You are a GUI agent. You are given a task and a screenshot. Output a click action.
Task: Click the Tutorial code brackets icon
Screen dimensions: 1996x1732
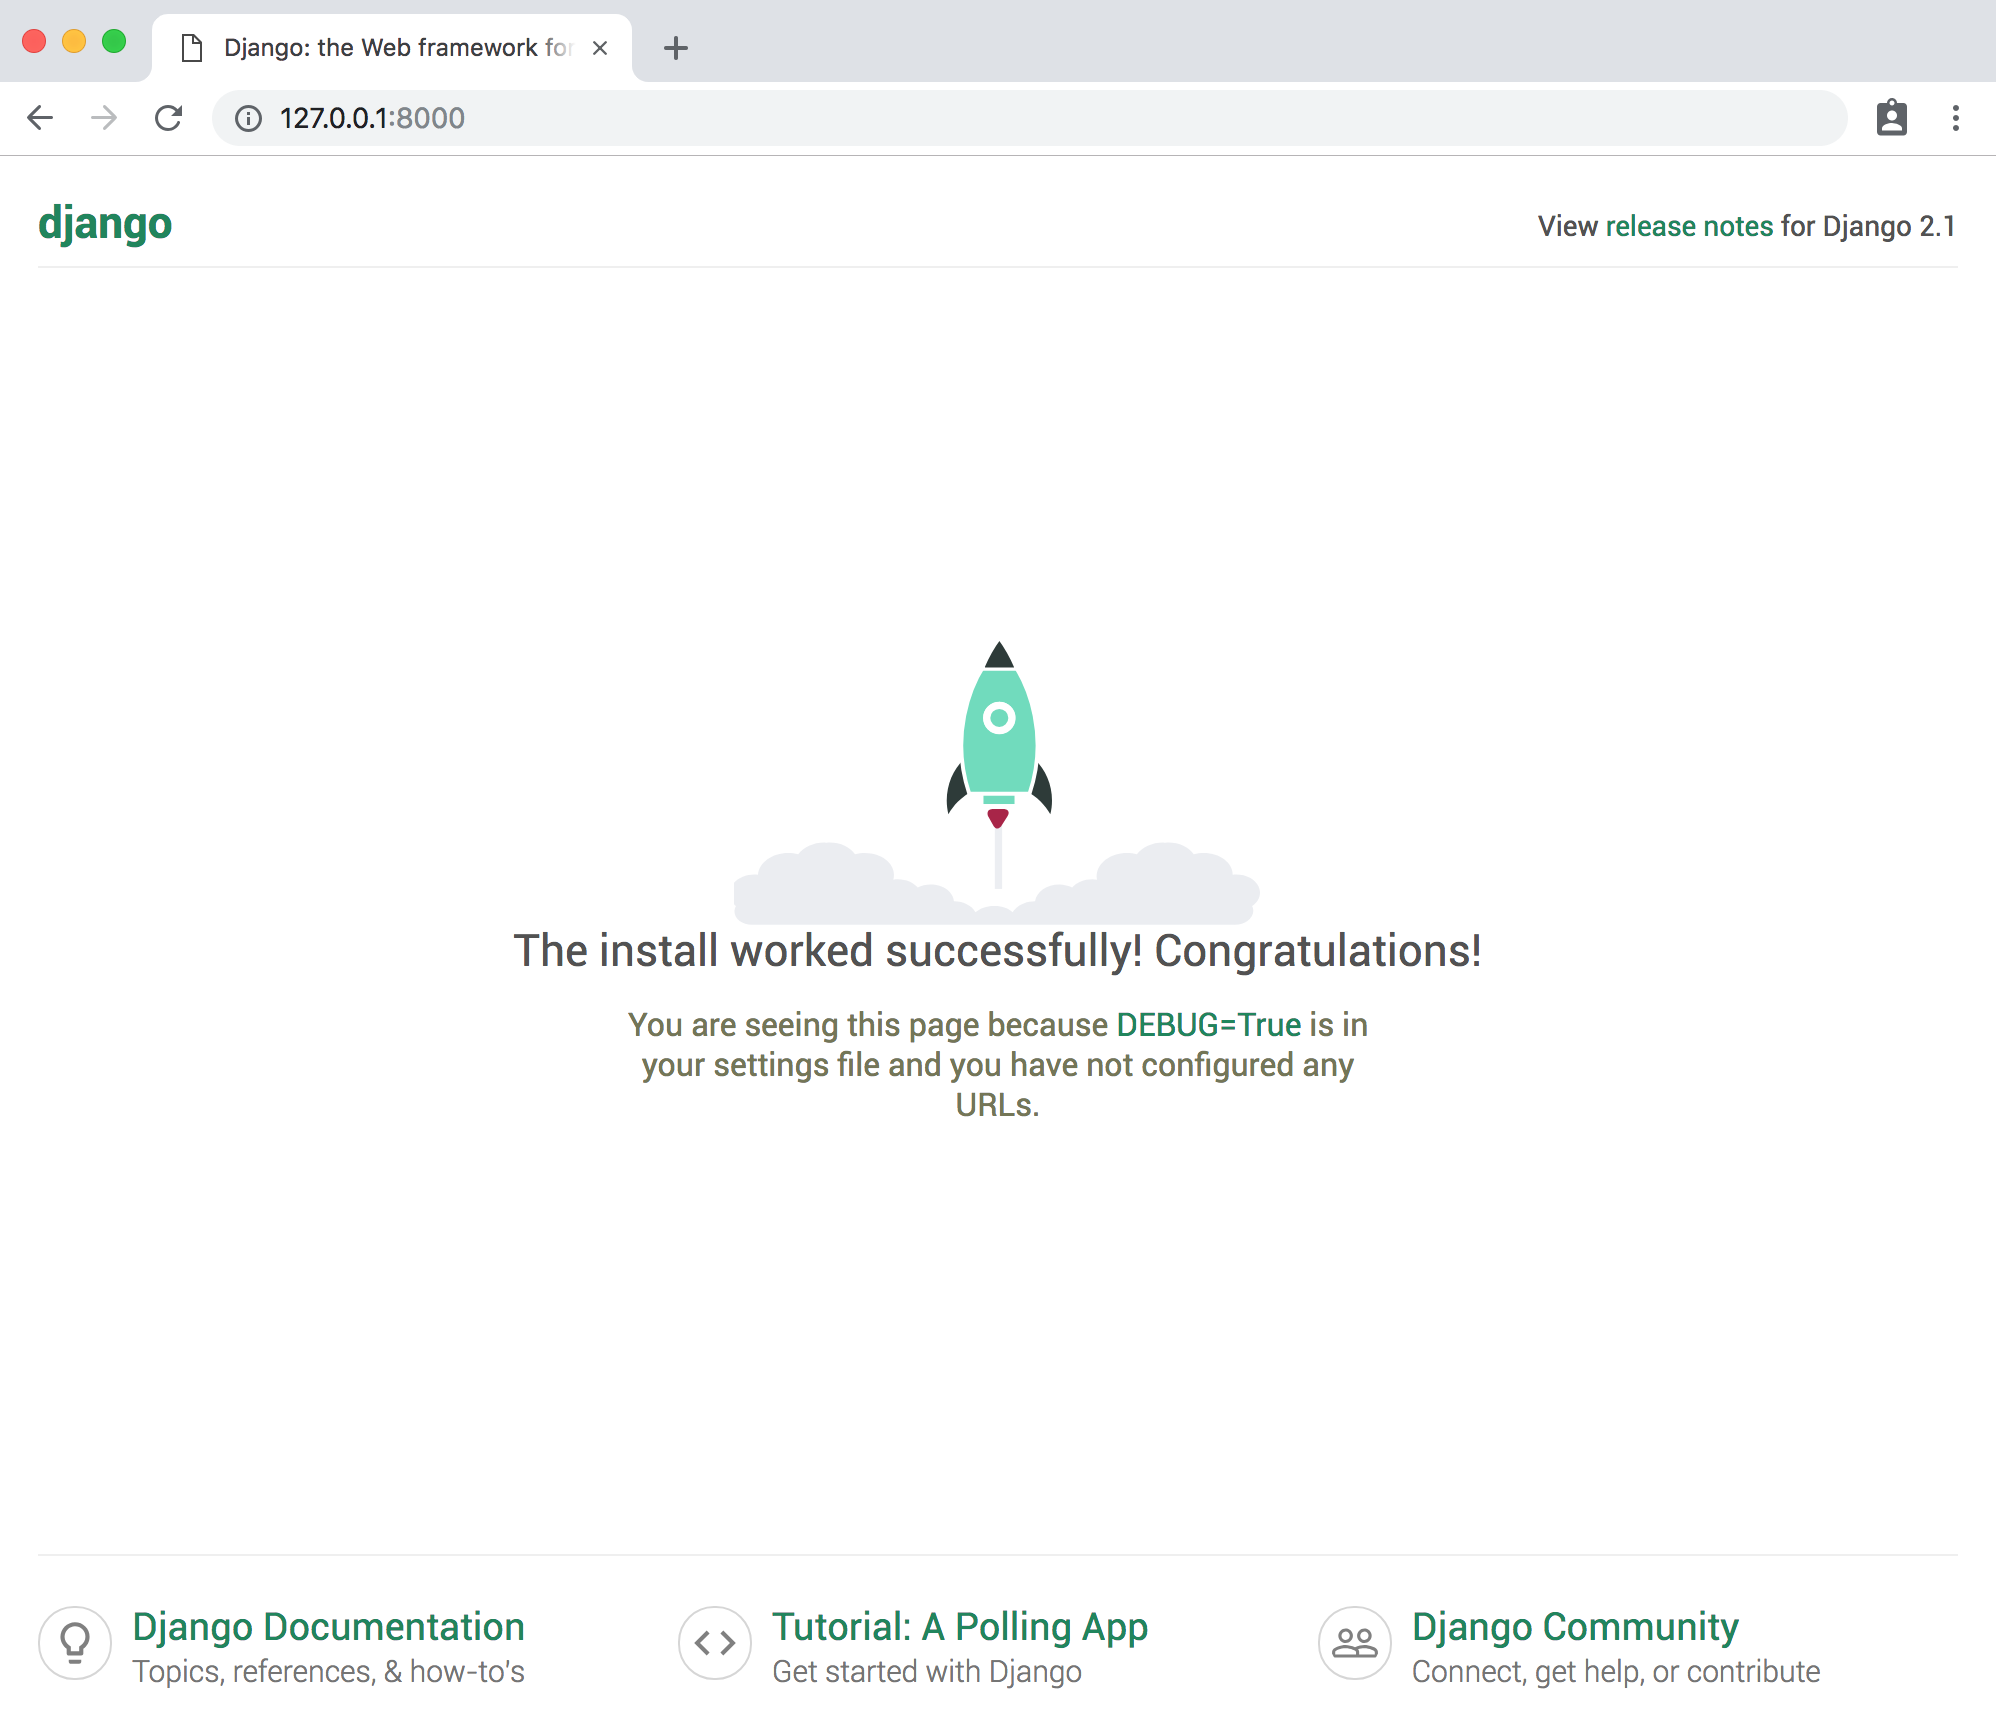coord(713,1643)
